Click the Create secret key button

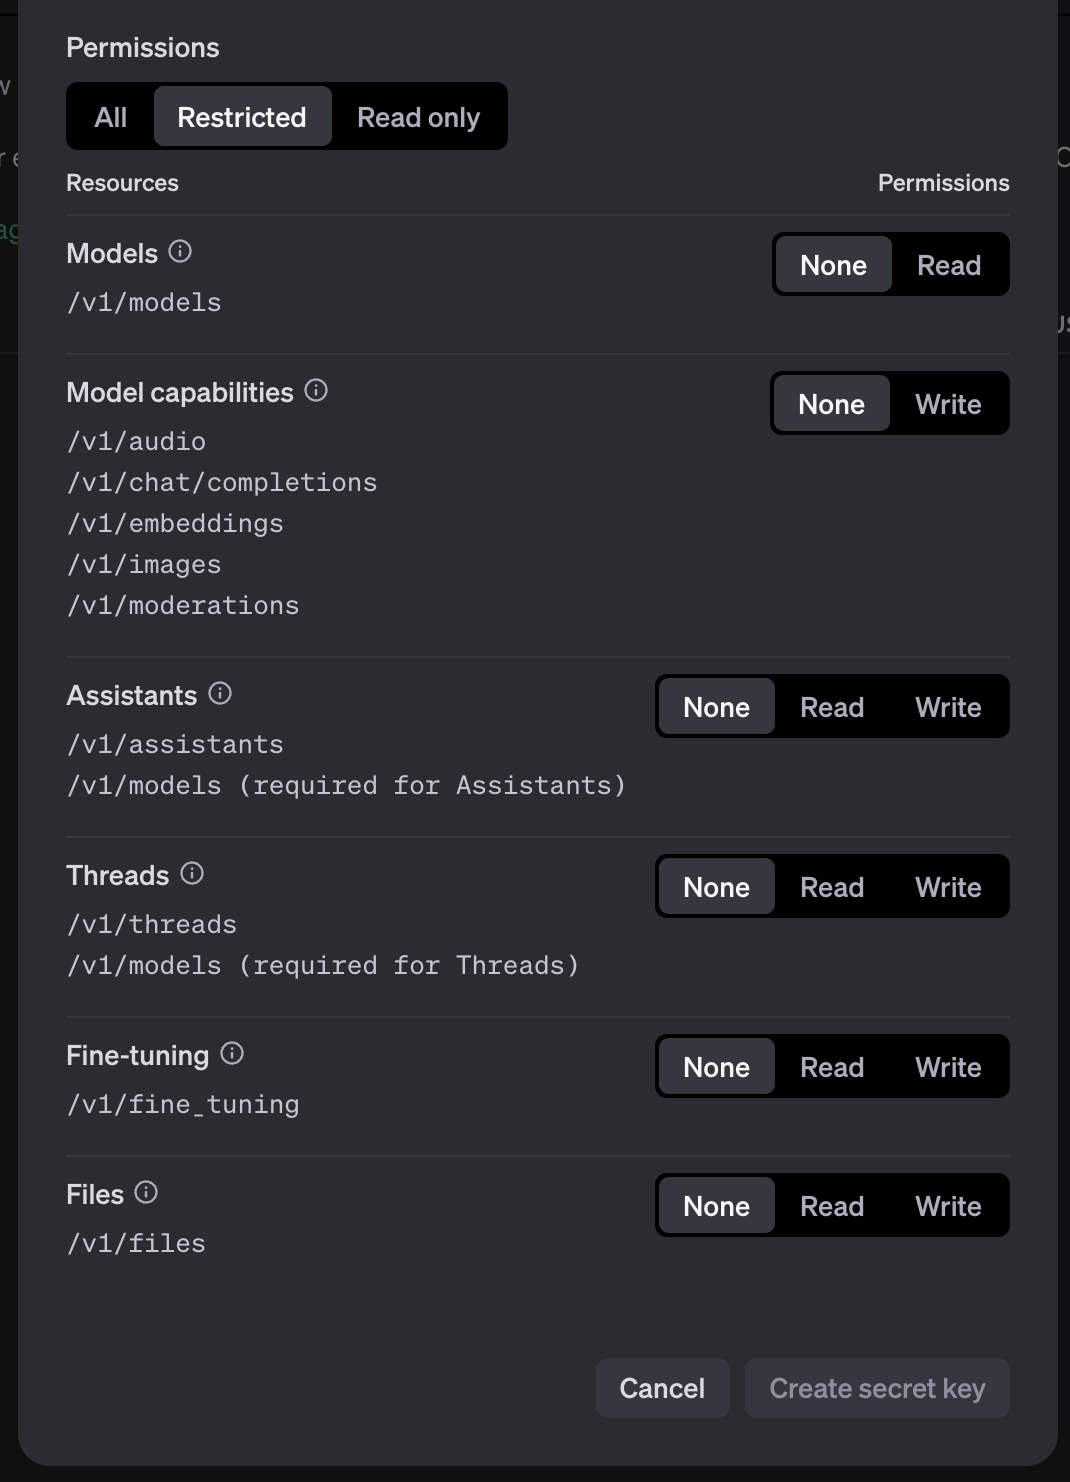(877, 1388)
